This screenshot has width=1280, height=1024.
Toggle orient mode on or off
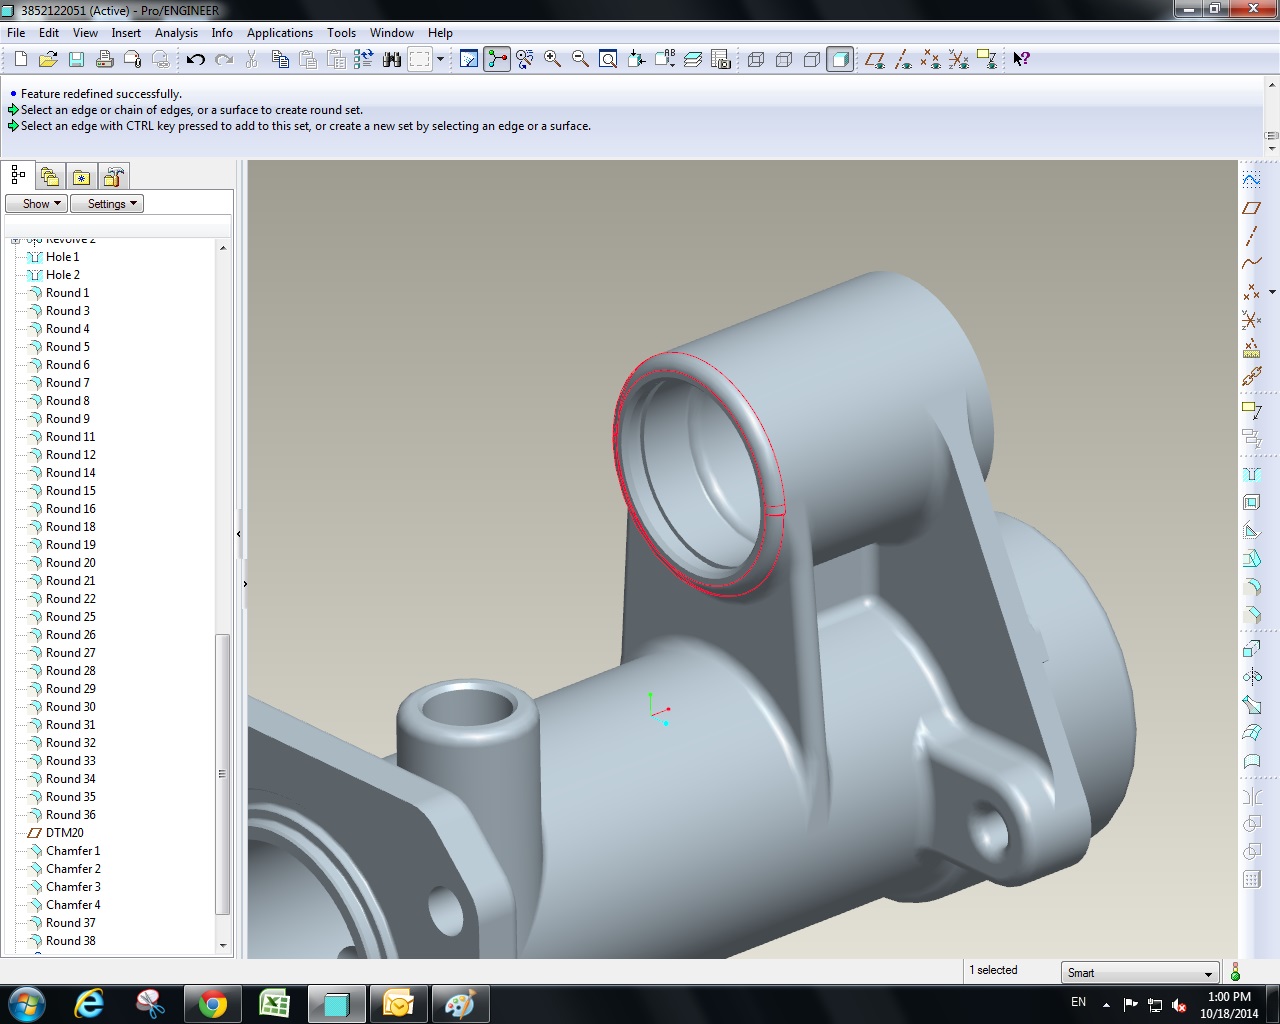tap(525, 59)
